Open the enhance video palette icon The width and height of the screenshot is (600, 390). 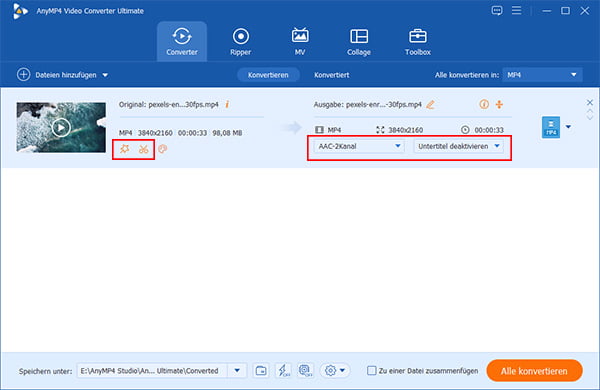click(163, 149)
